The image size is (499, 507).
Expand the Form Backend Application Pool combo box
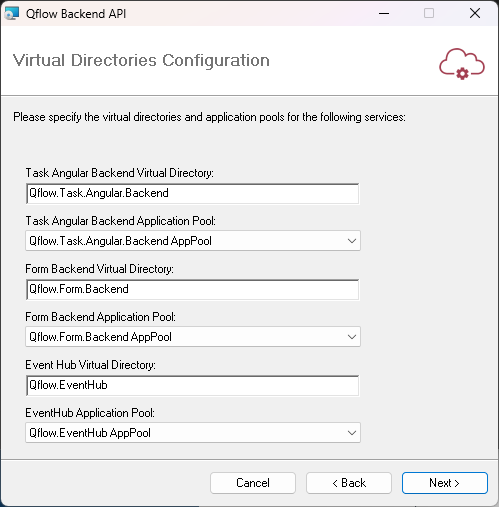click(x=193, y=337)
